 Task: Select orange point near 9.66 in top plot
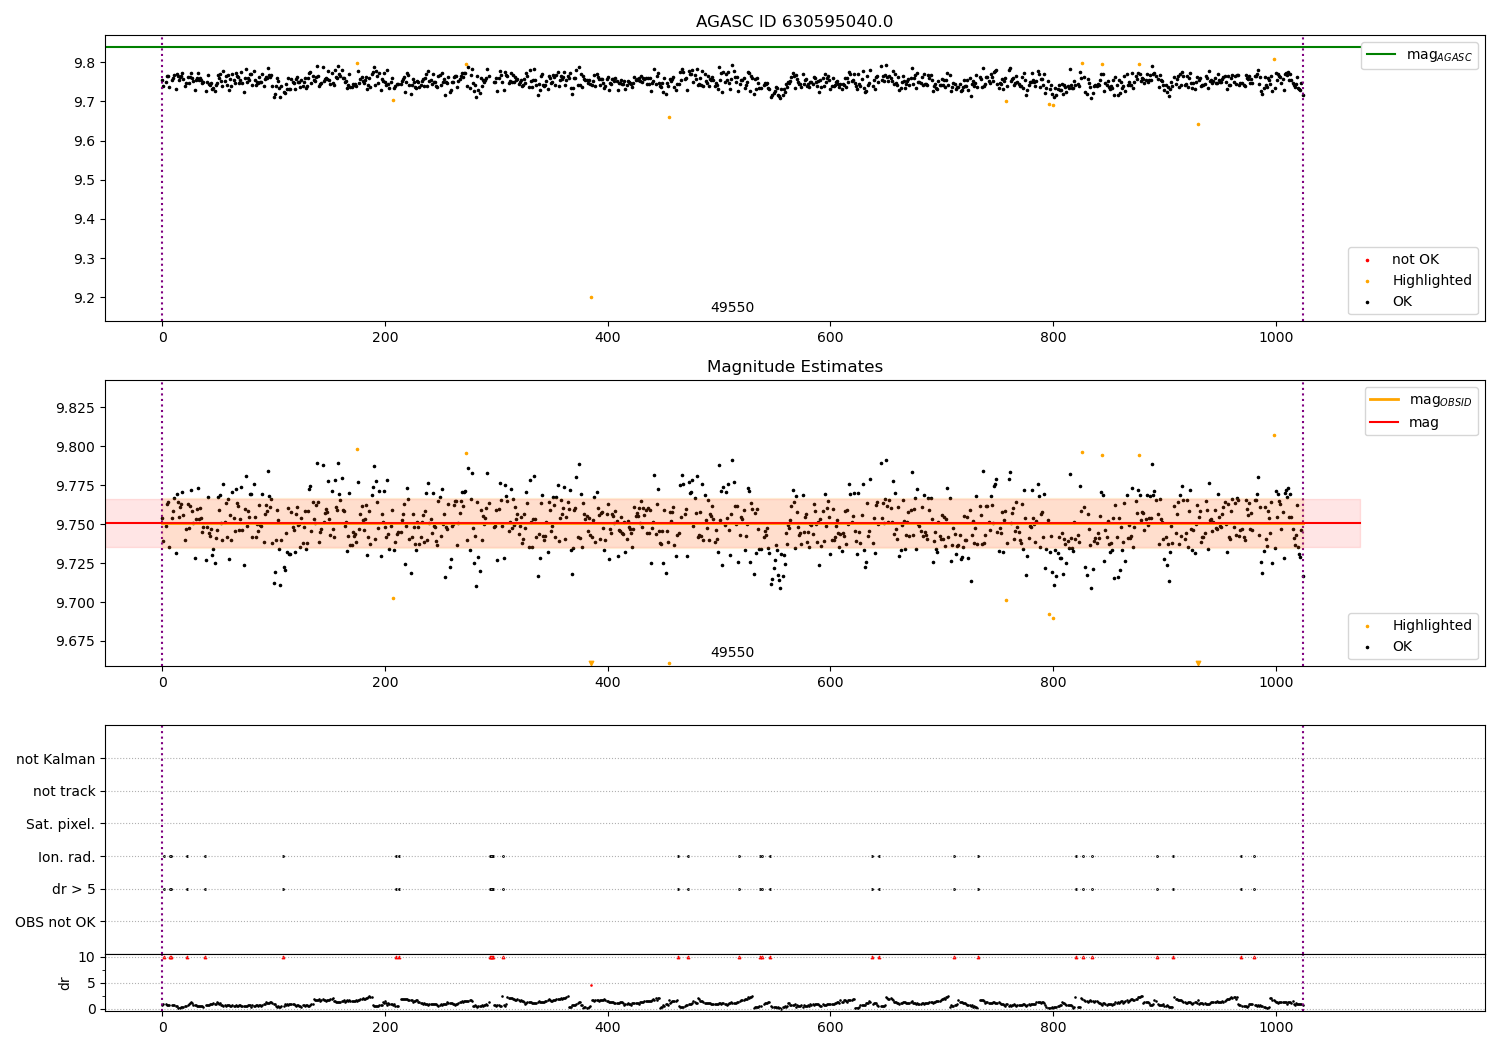[x=669, y=117]
